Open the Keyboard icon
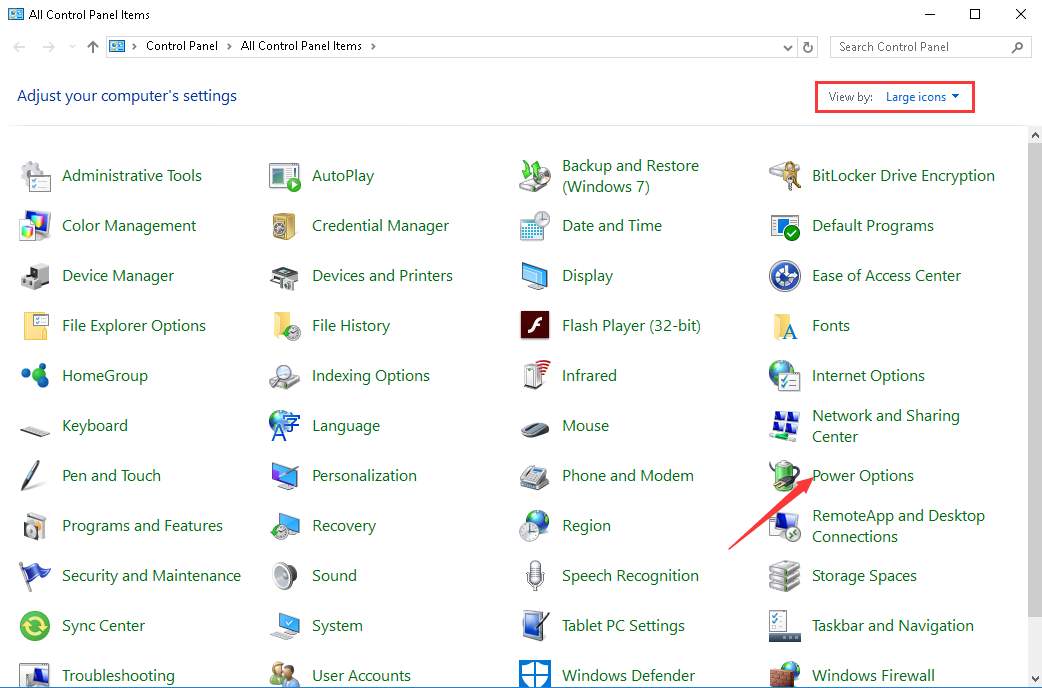Screen dimensions: 1042x688 tap(35, 430)
